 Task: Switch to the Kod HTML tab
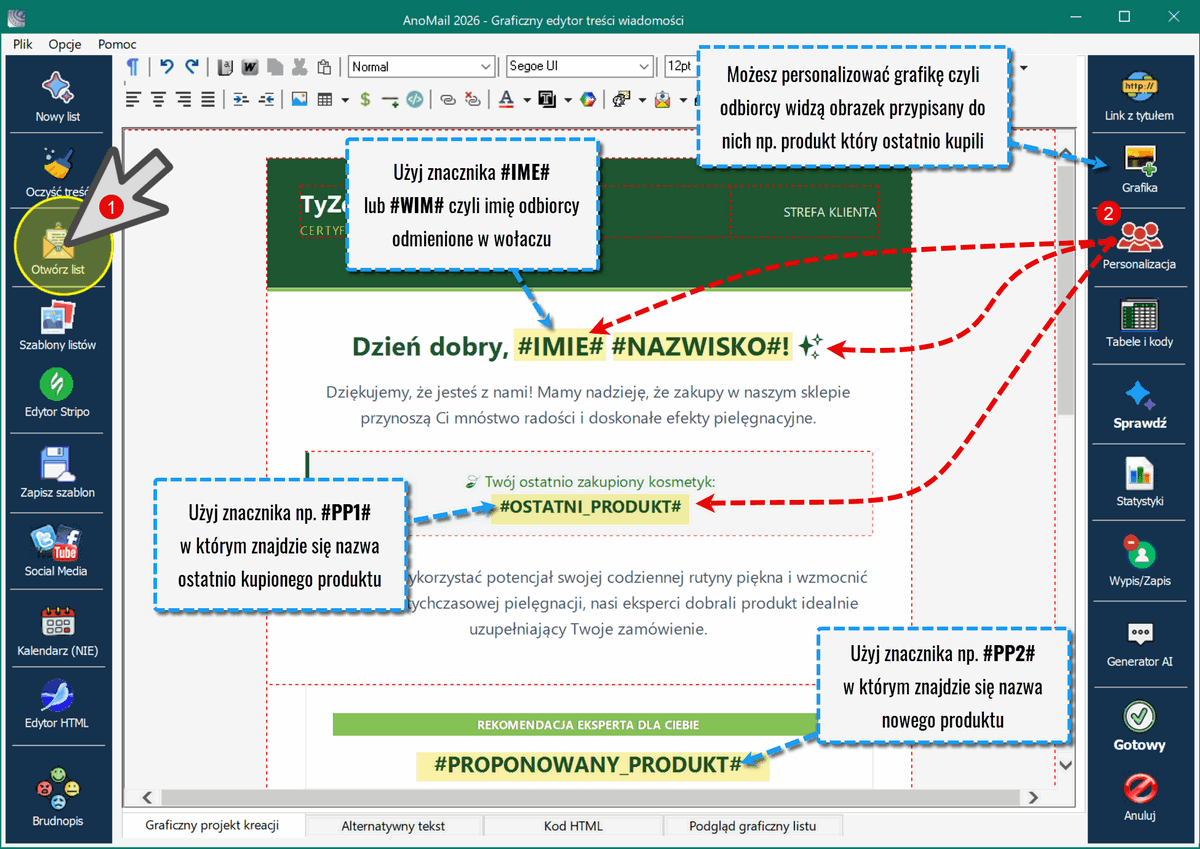pos(573,826)
